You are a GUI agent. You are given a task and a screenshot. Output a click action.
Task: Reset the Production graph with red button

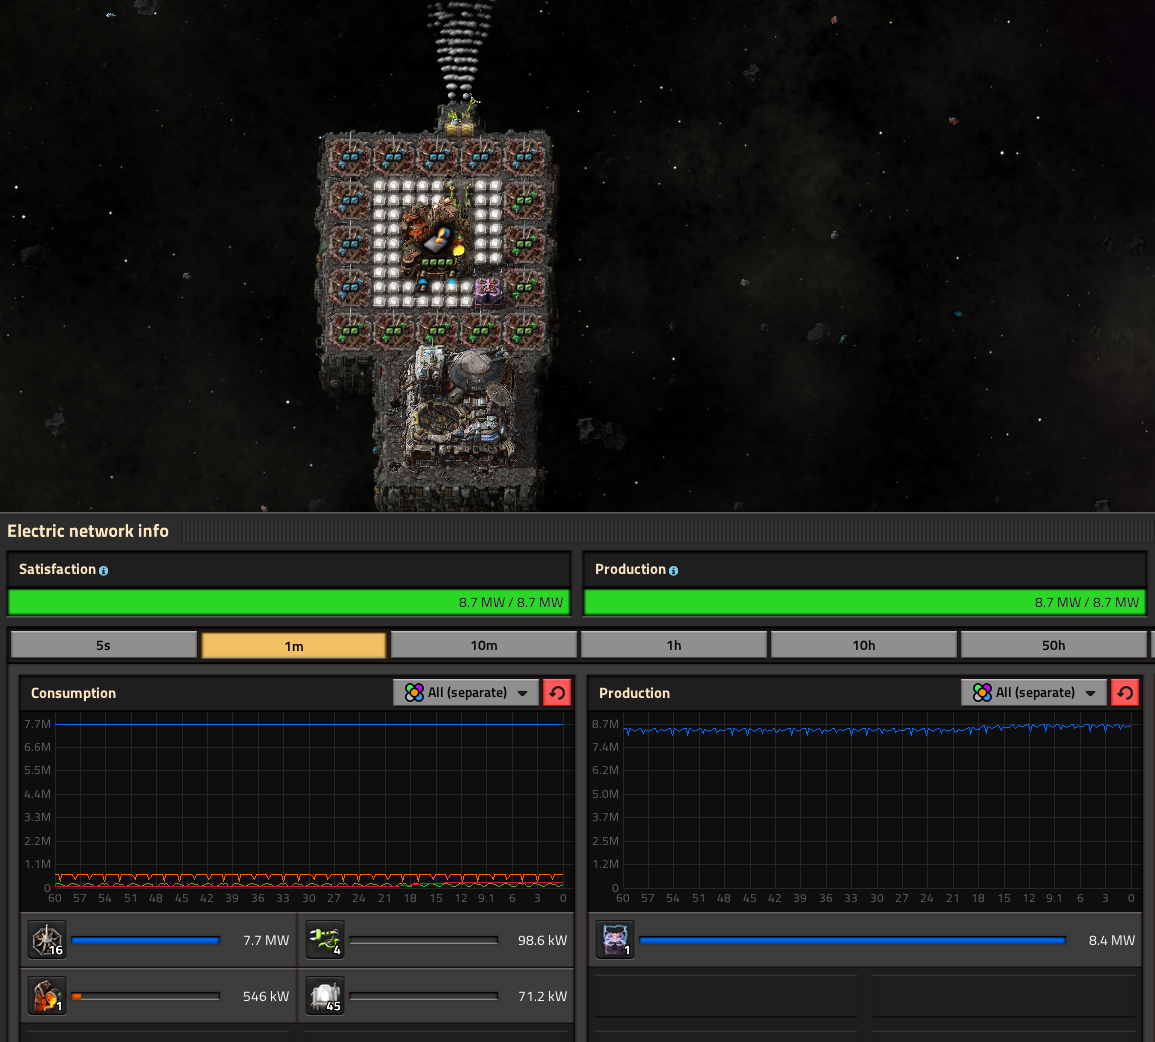[x=1125, y=692]
